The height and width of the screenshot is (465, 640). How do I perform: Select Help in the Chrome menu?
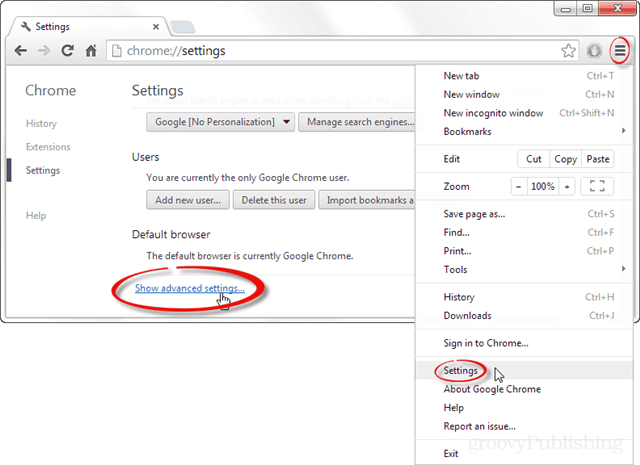pos(524,408)
